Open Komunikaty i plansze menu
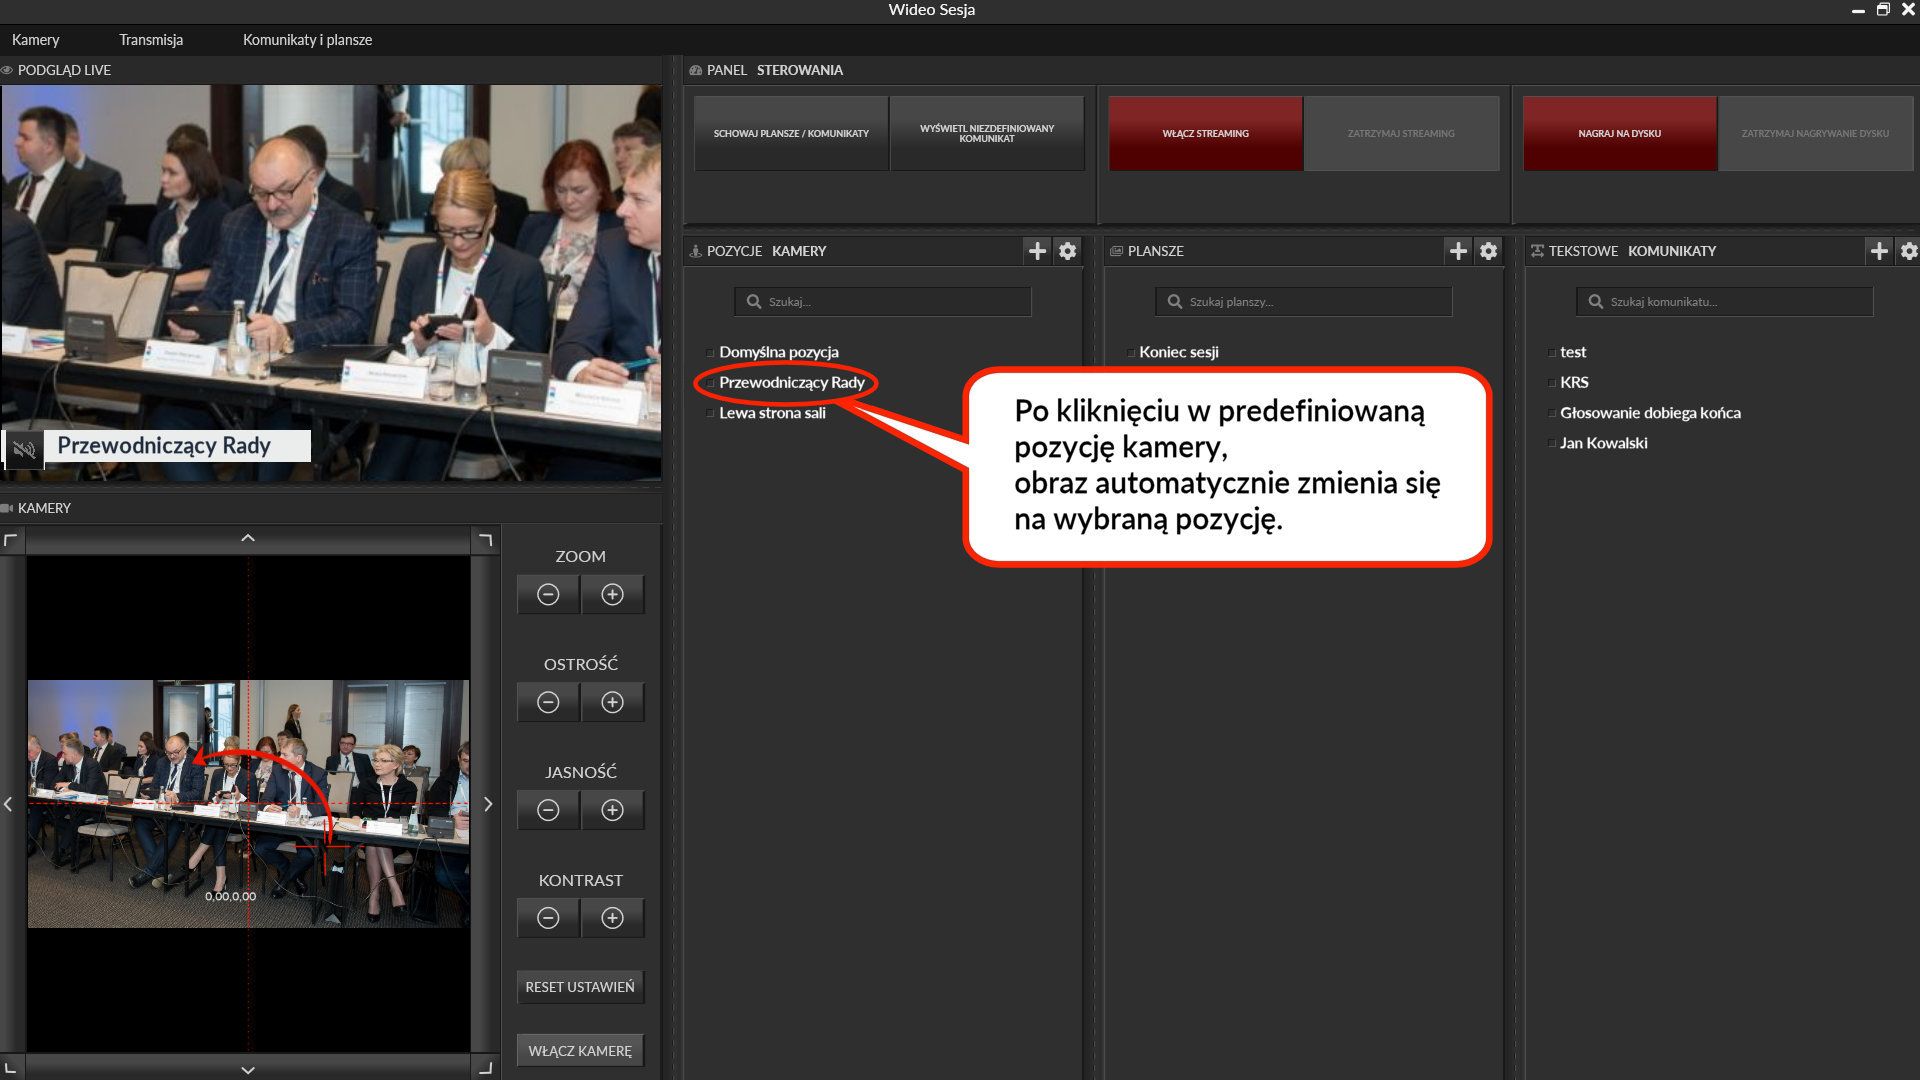Viewport: 1920px width, 1080px height. pos(307,40)
